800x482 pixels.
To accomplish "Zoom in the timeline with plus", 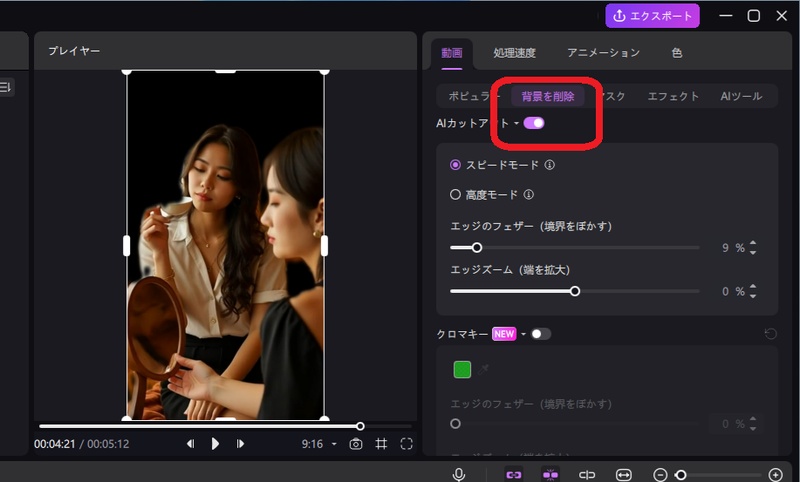I will pyautogui.click(x=775, y=475).
